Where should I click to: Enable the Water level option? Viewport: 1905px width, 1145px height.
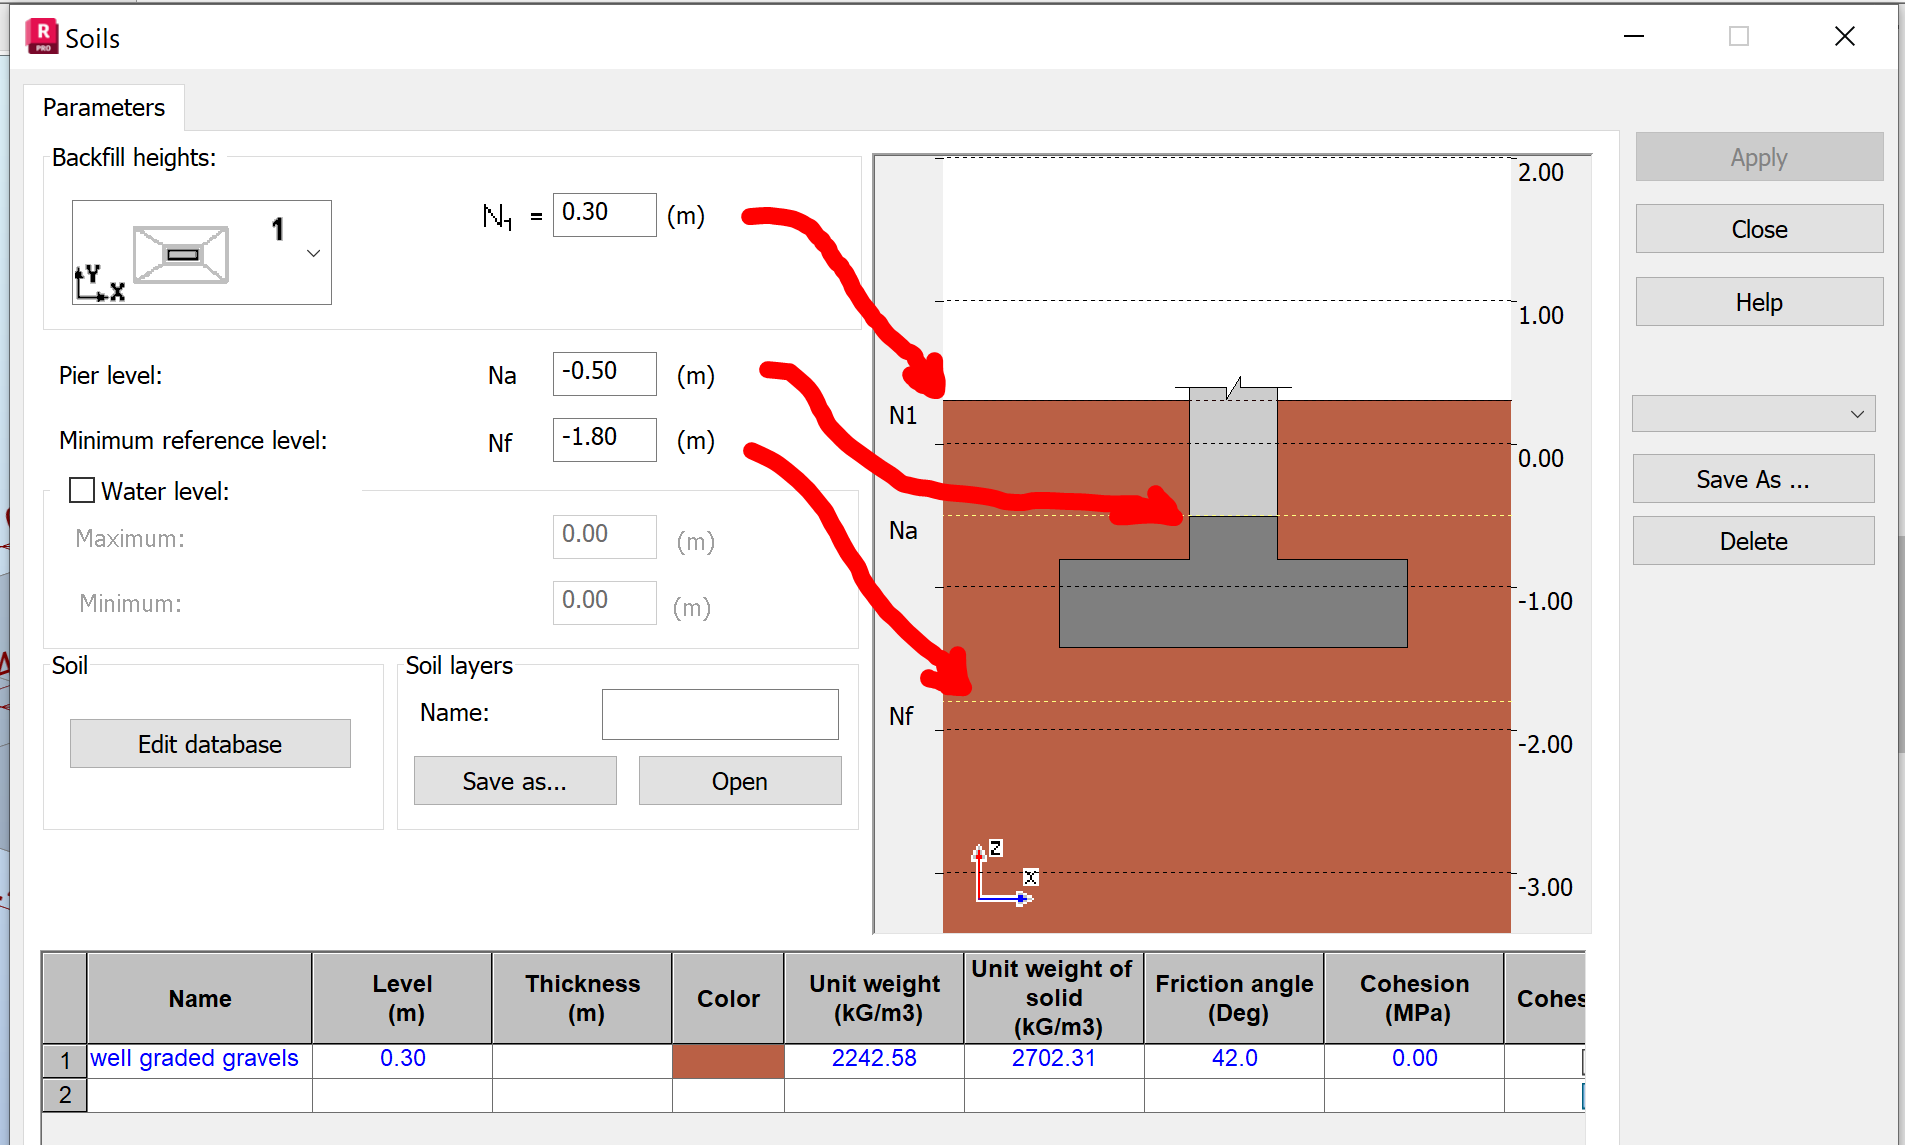82,490
